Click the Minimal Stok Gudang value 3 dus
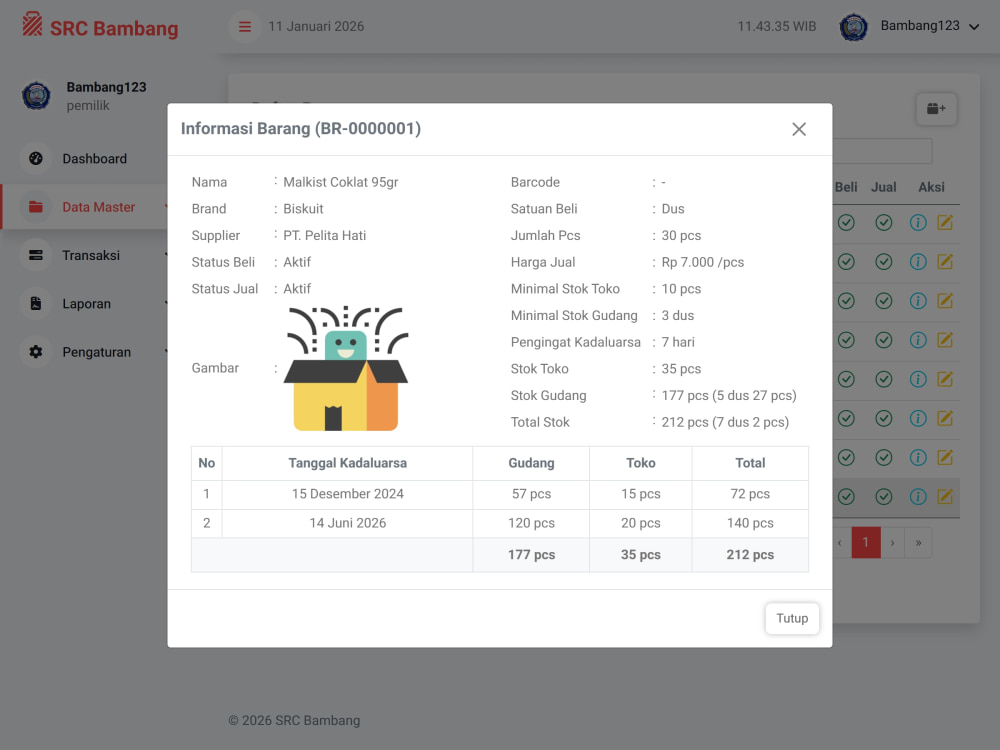The height and width of the screenshot is (750, 1000). (677, 316)
